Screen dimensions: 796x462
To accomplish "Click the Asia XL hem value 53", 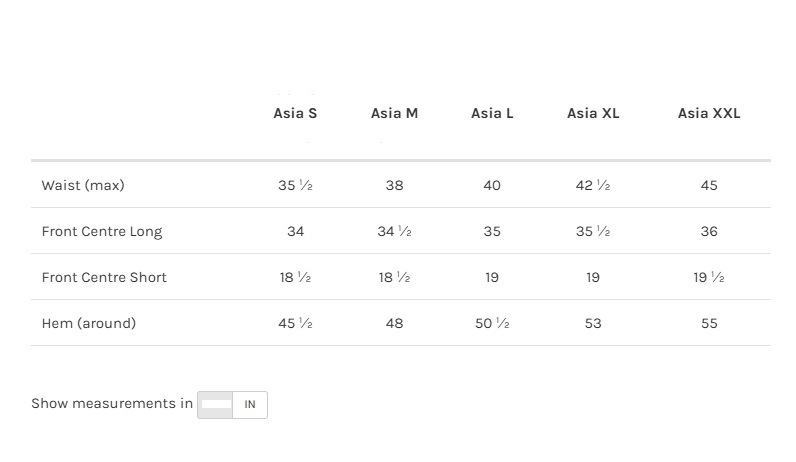I will click(593, 324).
